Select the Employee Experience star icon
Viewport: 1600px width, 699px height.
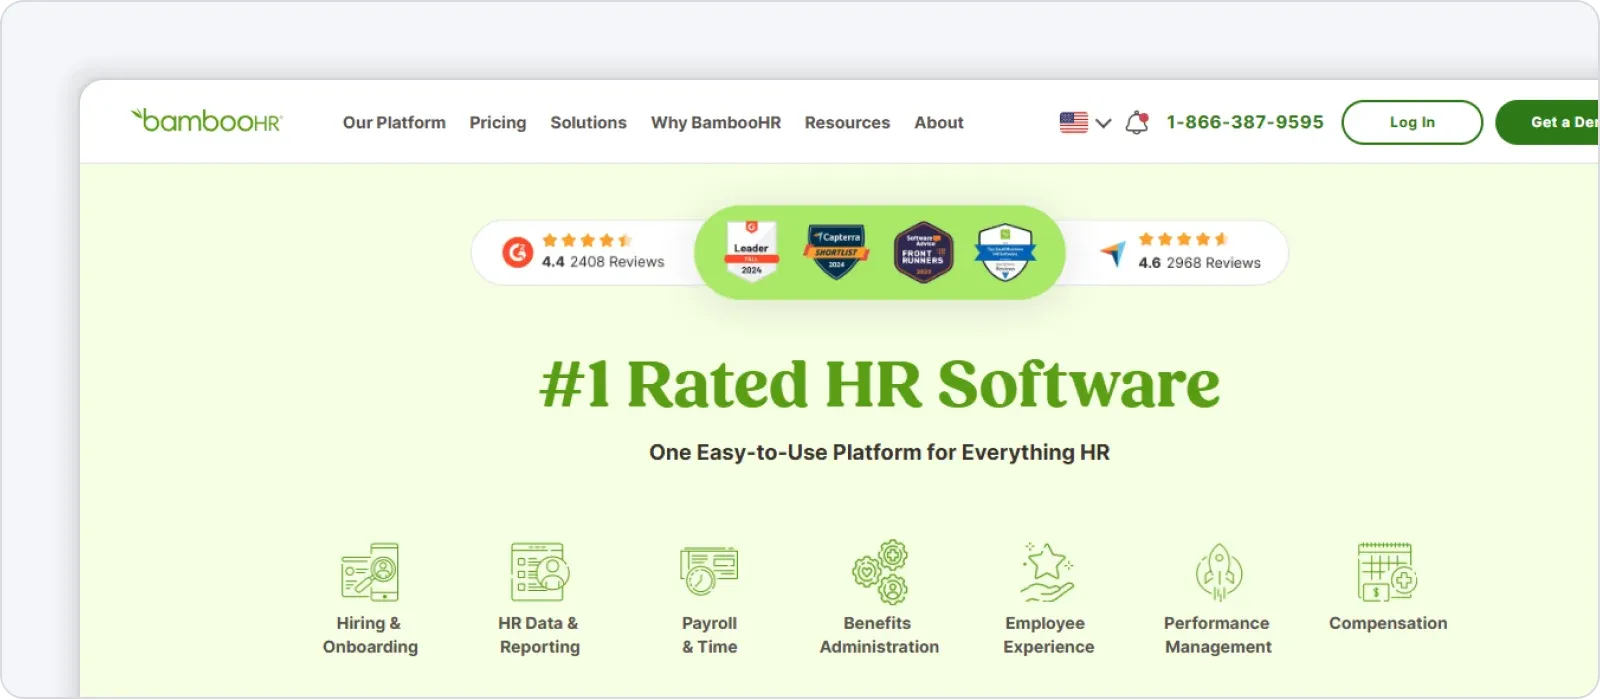pyautogui.click(x=1047, y=572)
